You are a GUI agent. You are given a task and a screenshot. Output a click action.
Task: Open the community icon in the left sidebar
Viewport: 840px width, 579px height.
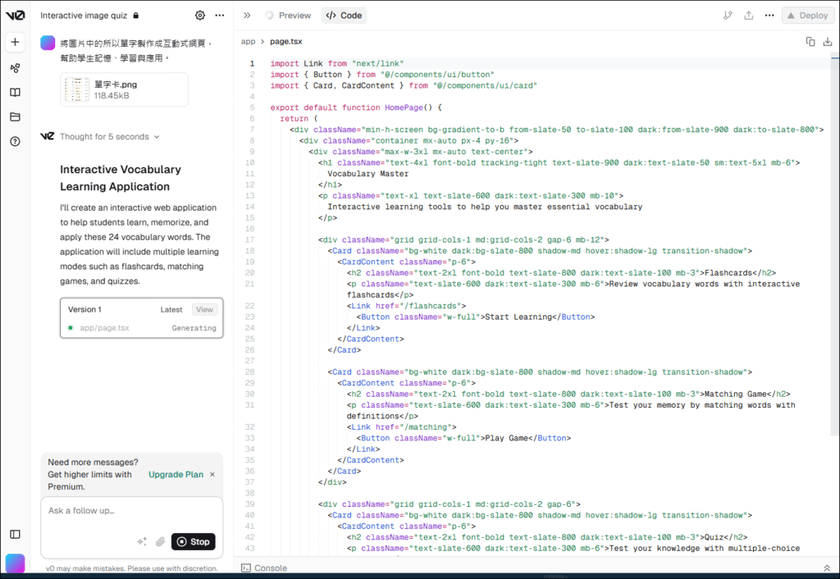[15, 68]
